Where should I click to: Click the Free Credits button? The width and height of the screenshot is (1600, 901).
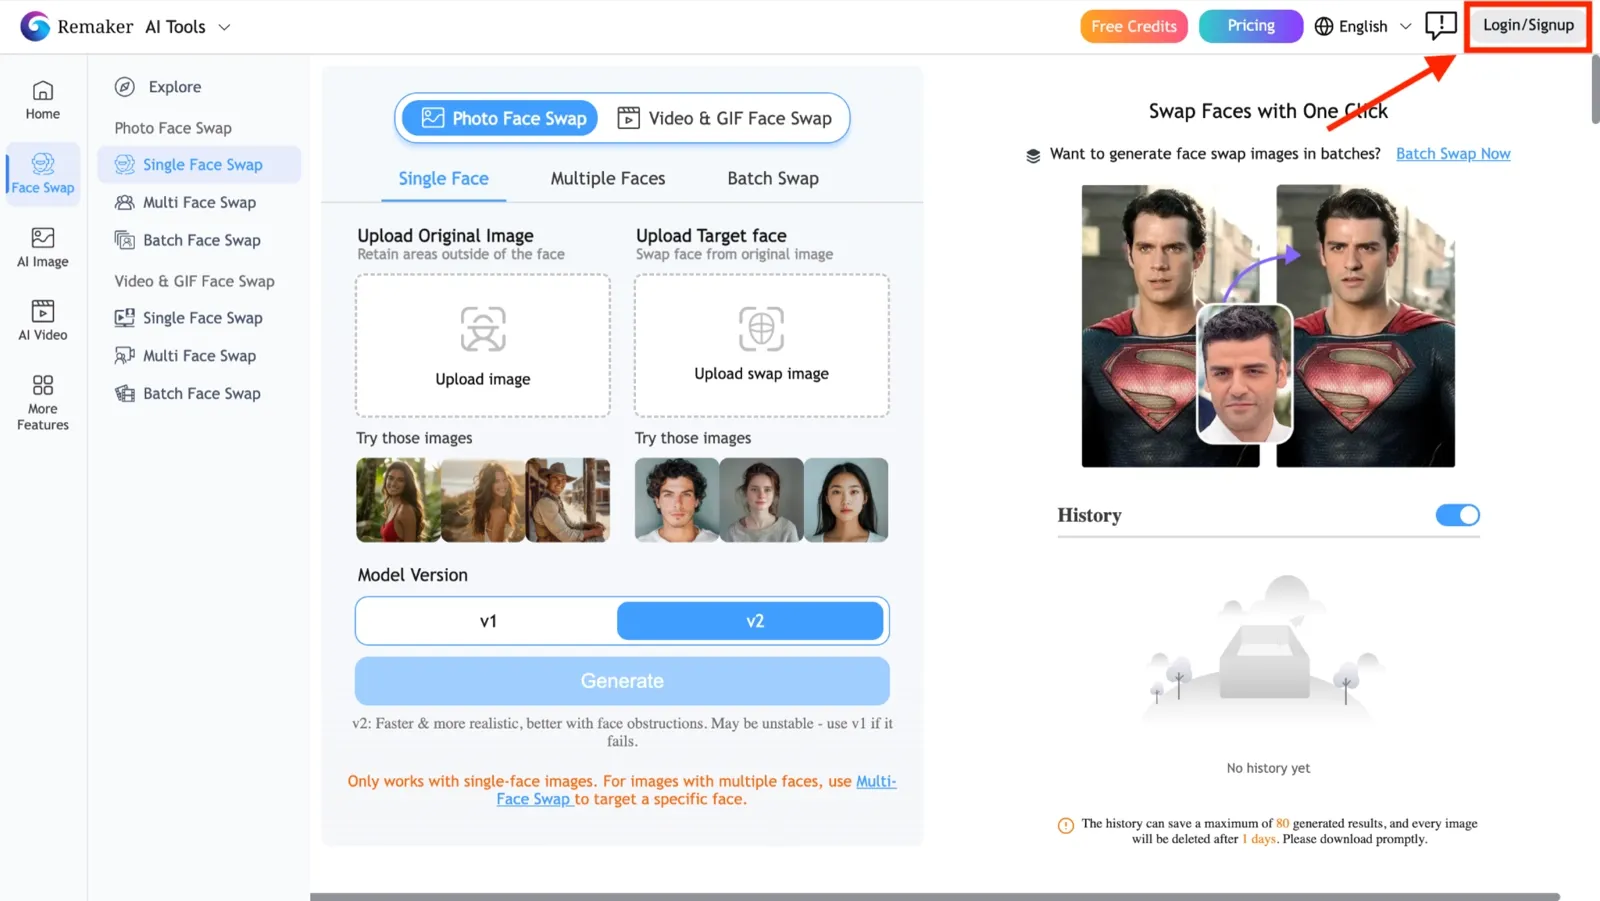click(x=1134, y=26)
